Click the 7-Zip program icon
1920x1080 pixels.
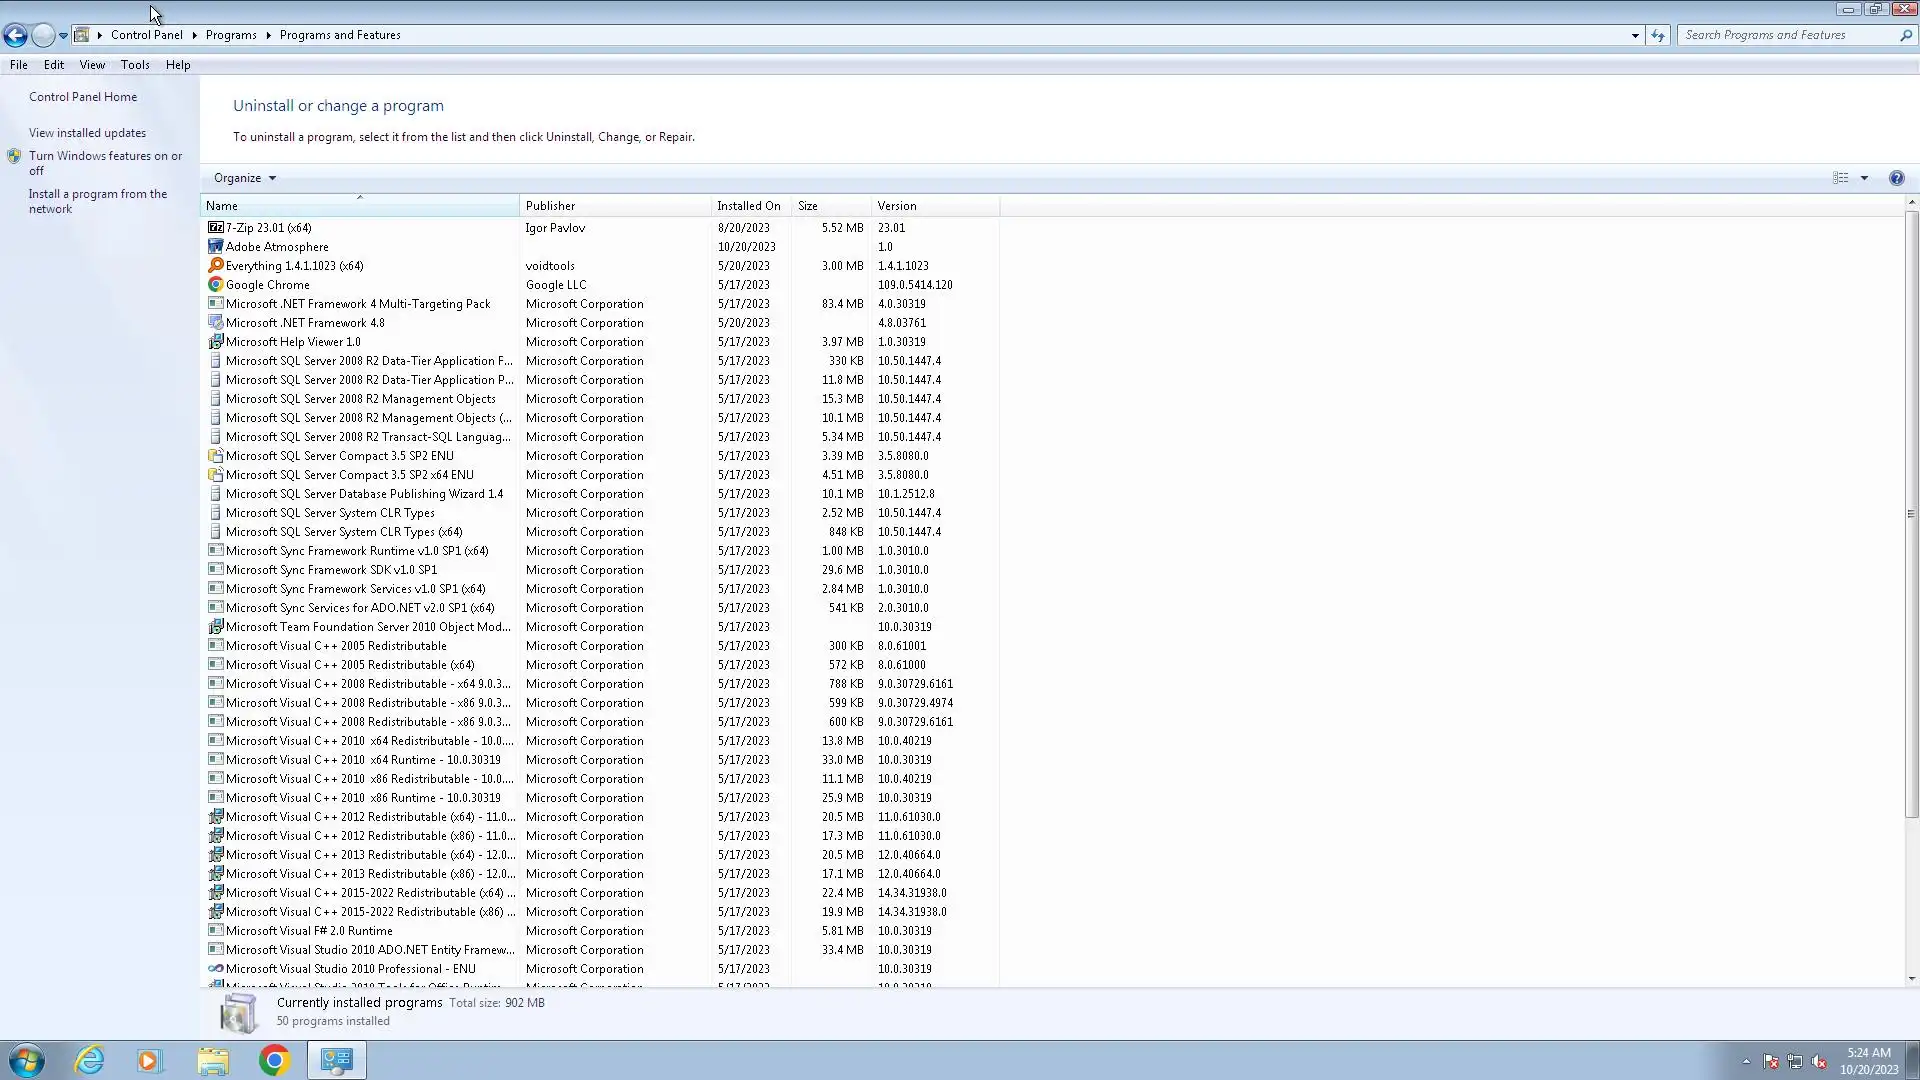point(215,228)
